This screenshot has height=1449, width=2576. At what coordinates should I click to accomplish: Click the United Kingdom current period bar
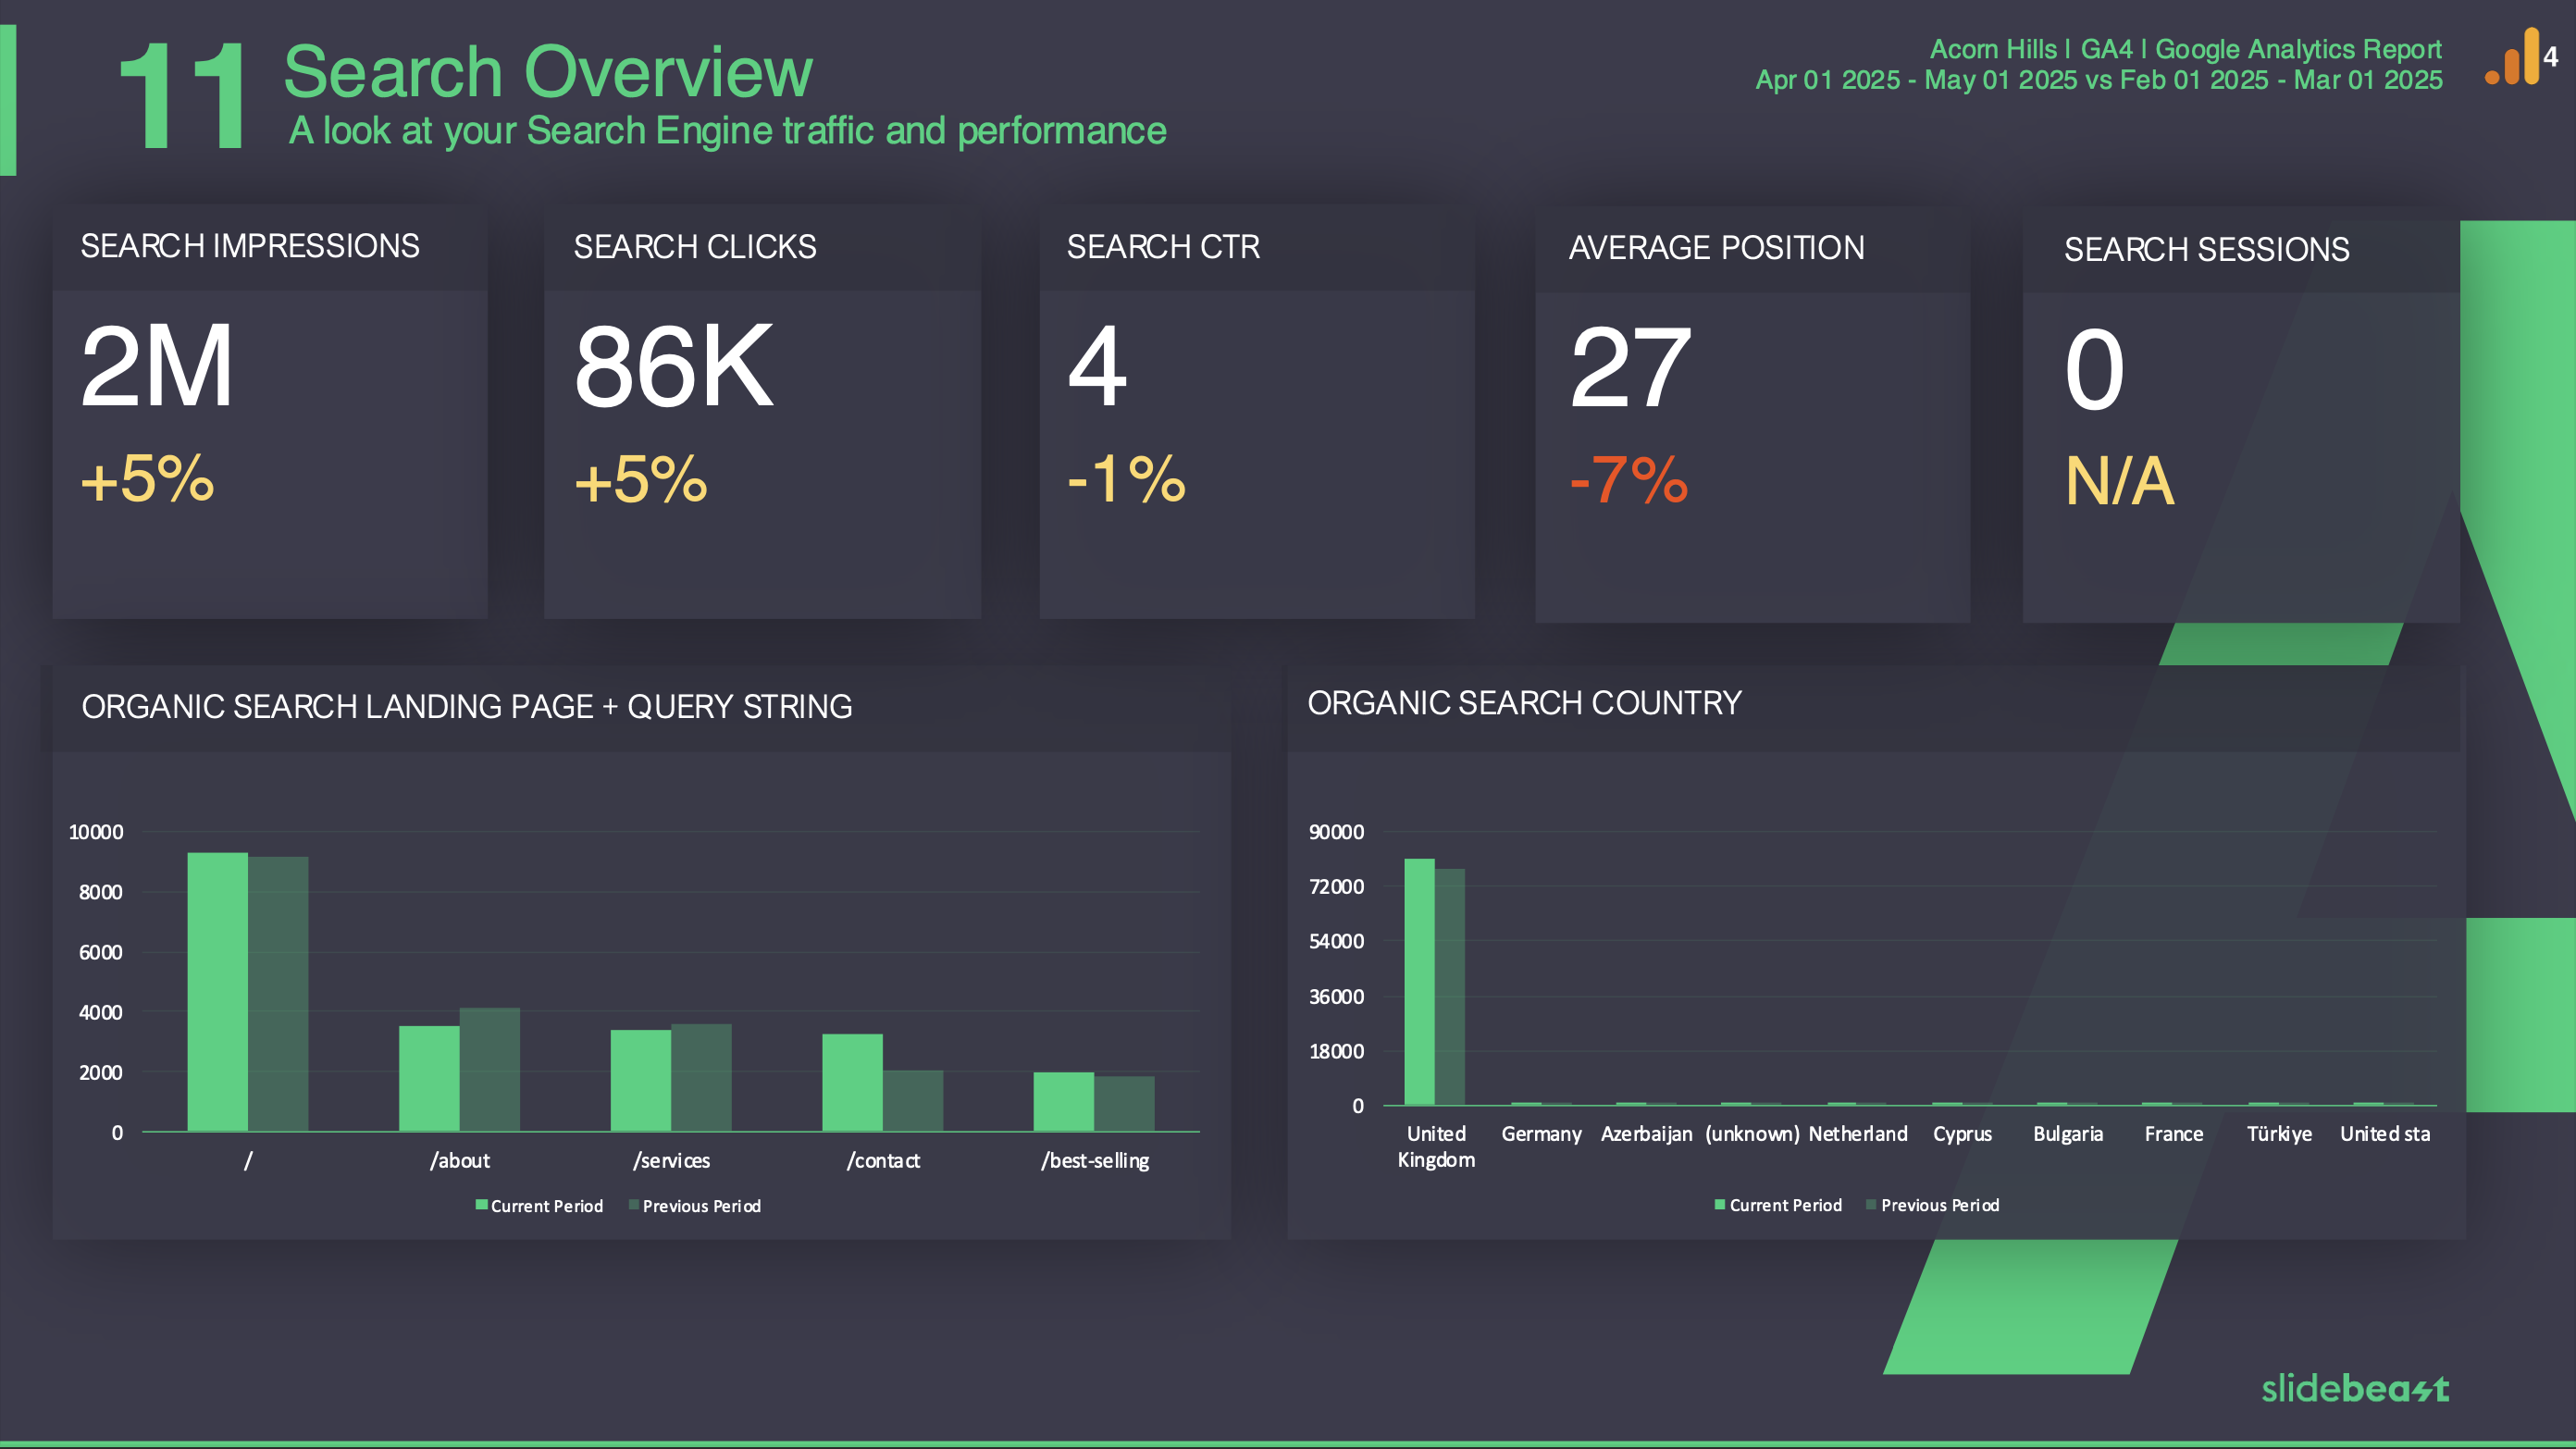[1419, 982]
